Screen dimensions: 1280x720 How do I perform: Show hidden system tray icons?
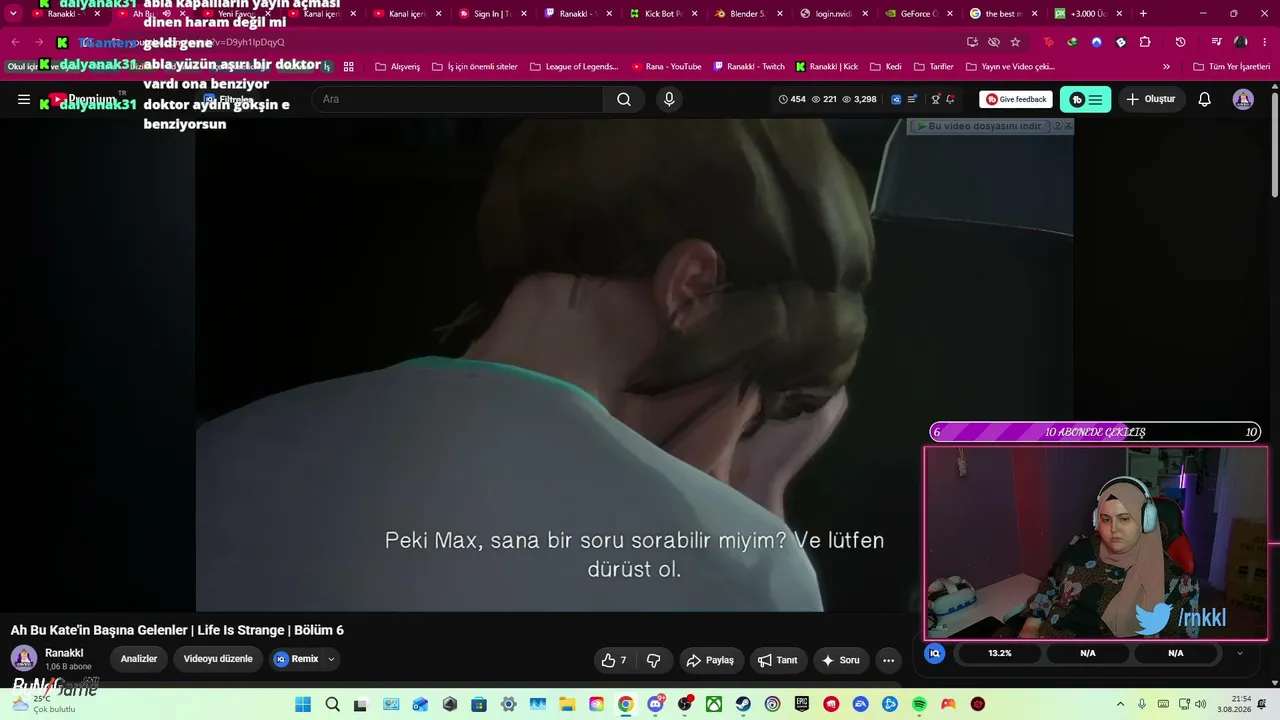tap(1120, 704)
